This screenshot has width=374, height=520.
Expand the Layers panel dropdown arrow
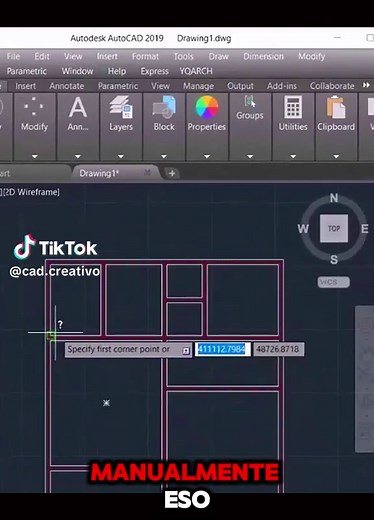[x=121, y=156]
